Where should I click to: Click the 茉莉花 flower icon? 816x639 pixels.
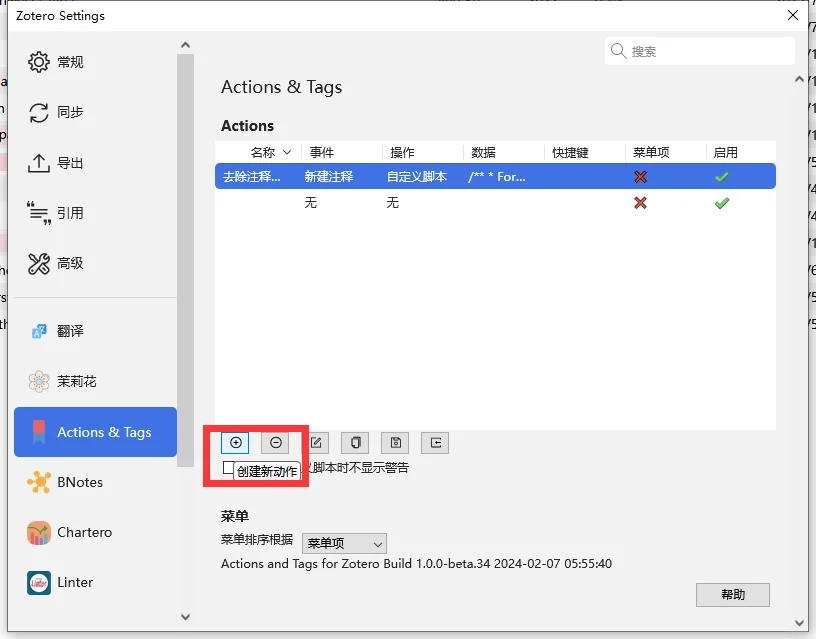click(39, 381)
